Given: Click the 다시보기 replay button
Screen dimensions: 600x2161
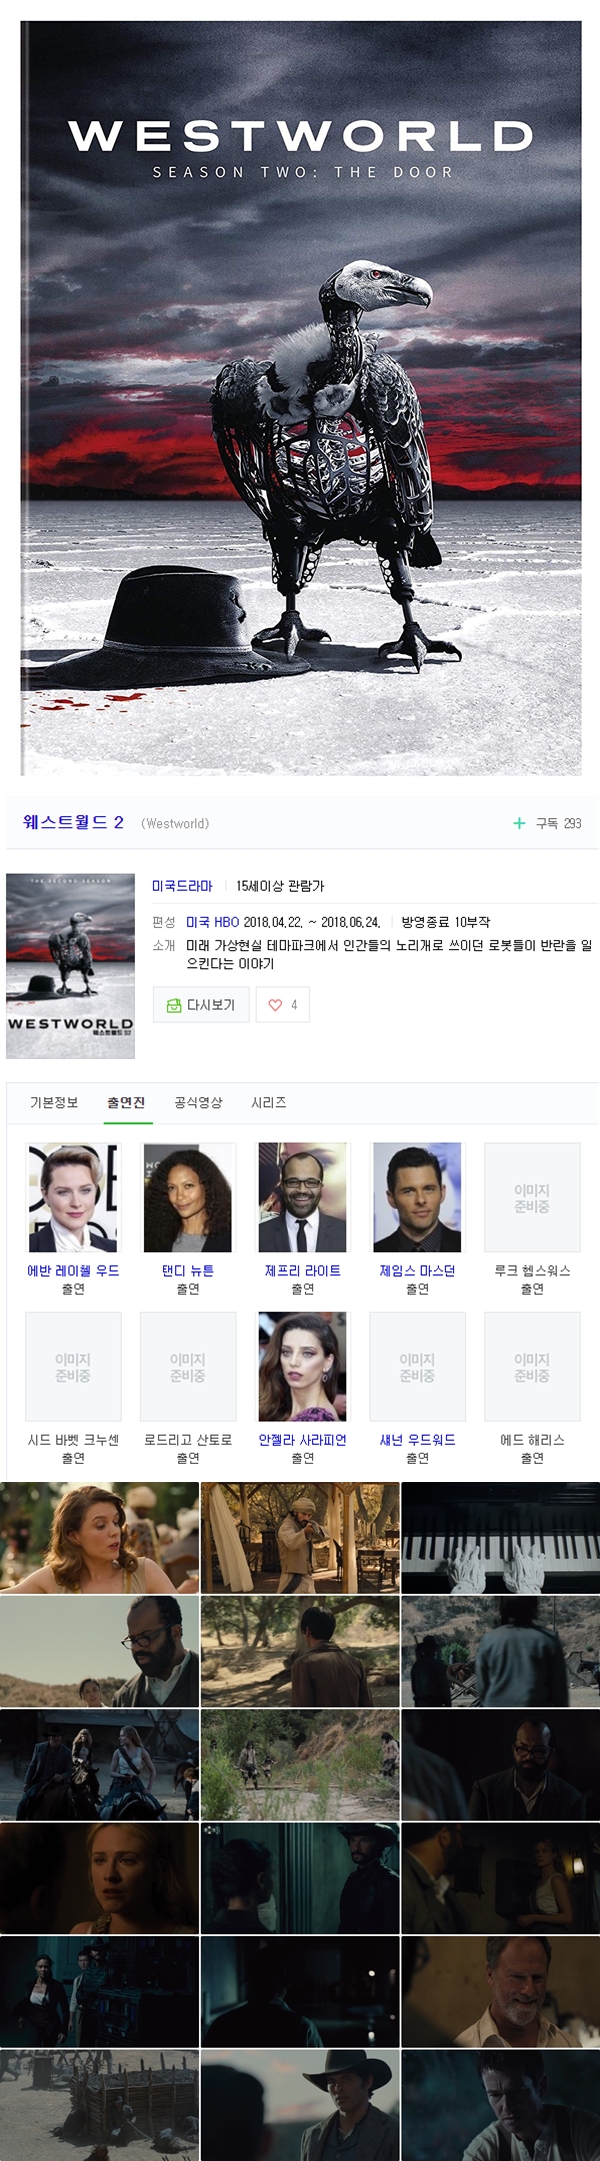Looking at the screenshot, I should (x=201, y=1005).
